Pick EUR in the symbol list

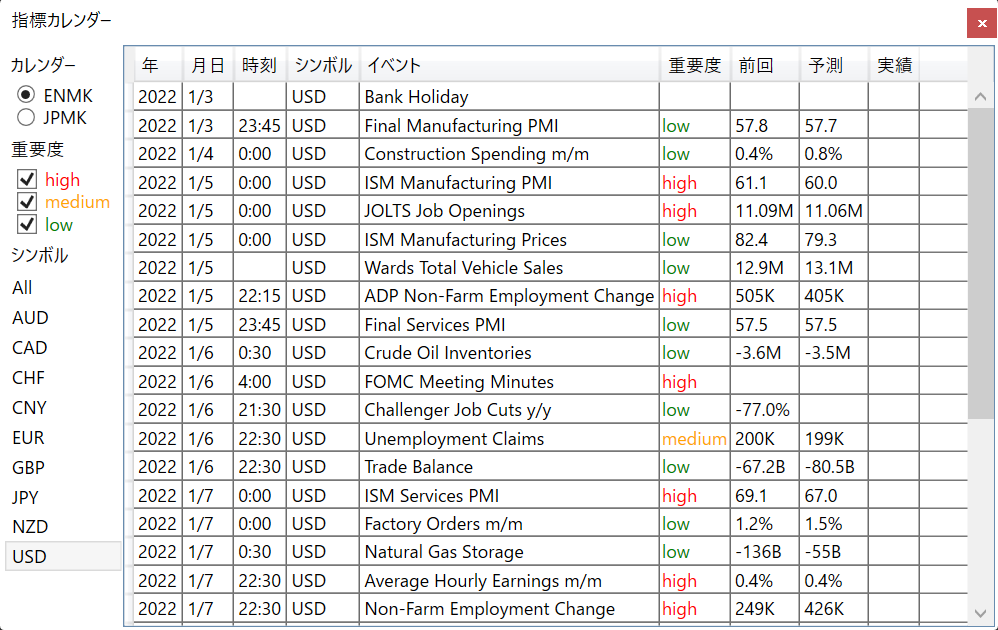tap(28, 438)
